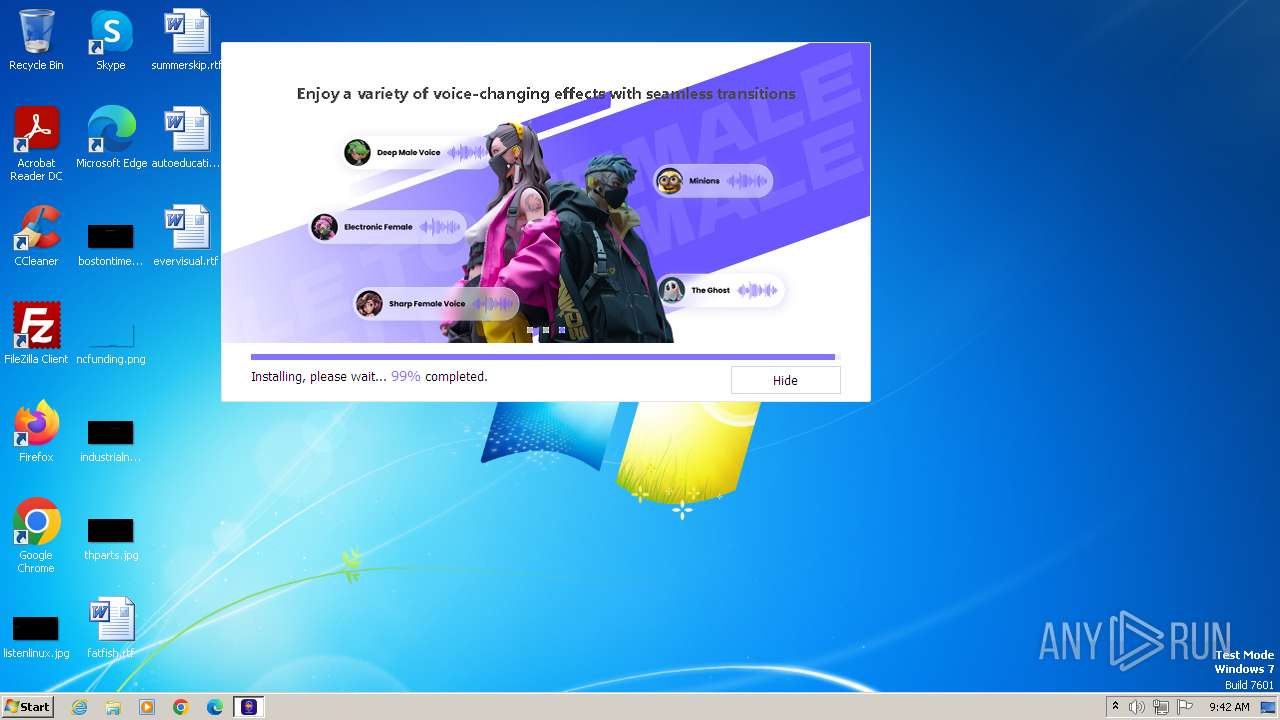Select the summerskip.rtf document icon
The image size is (1280, 720).
coord(186,40)
